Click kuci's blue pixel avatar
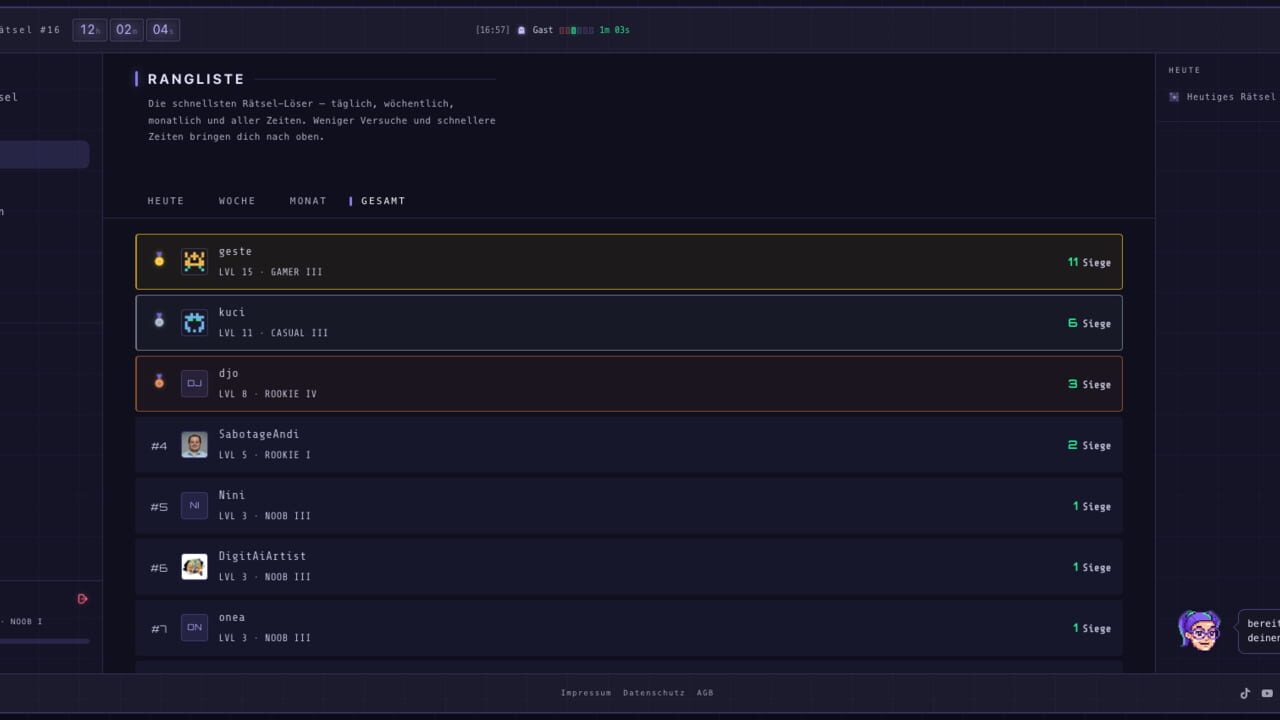1280x720 pixels. (x=194, y=323)
